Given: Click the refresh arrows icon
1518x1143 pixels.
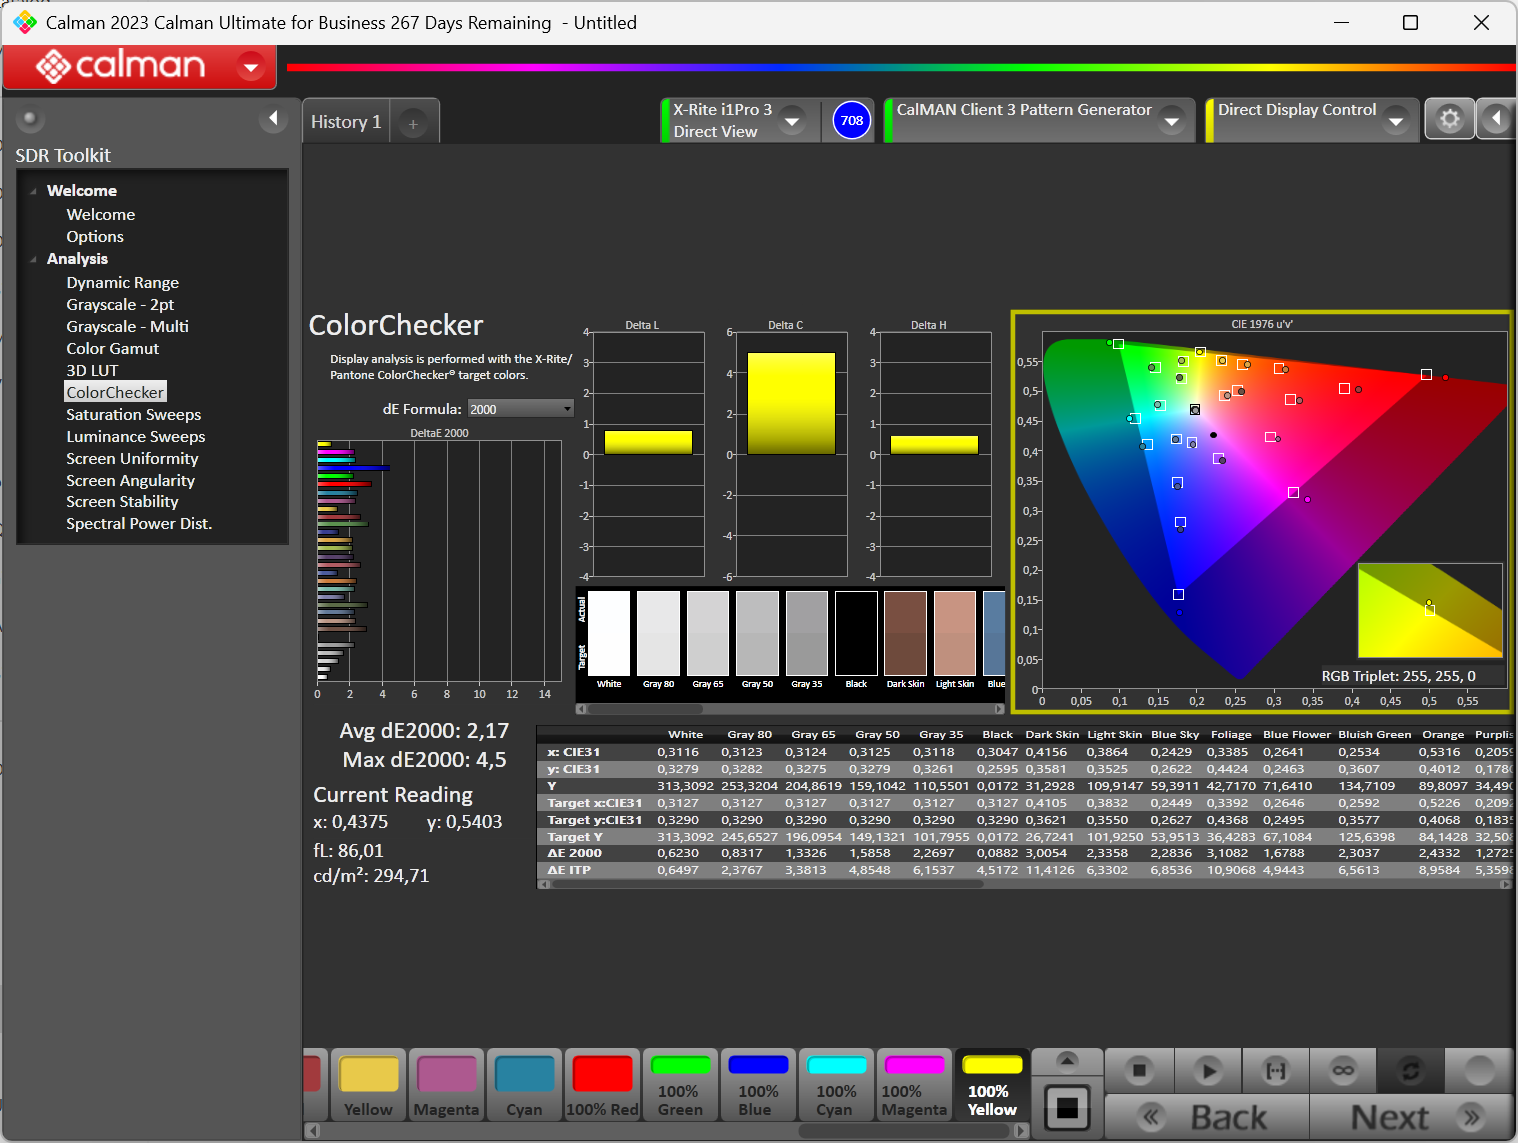Looking at the screenshot, I should pyautogui.click(x=1410, y=1071).
